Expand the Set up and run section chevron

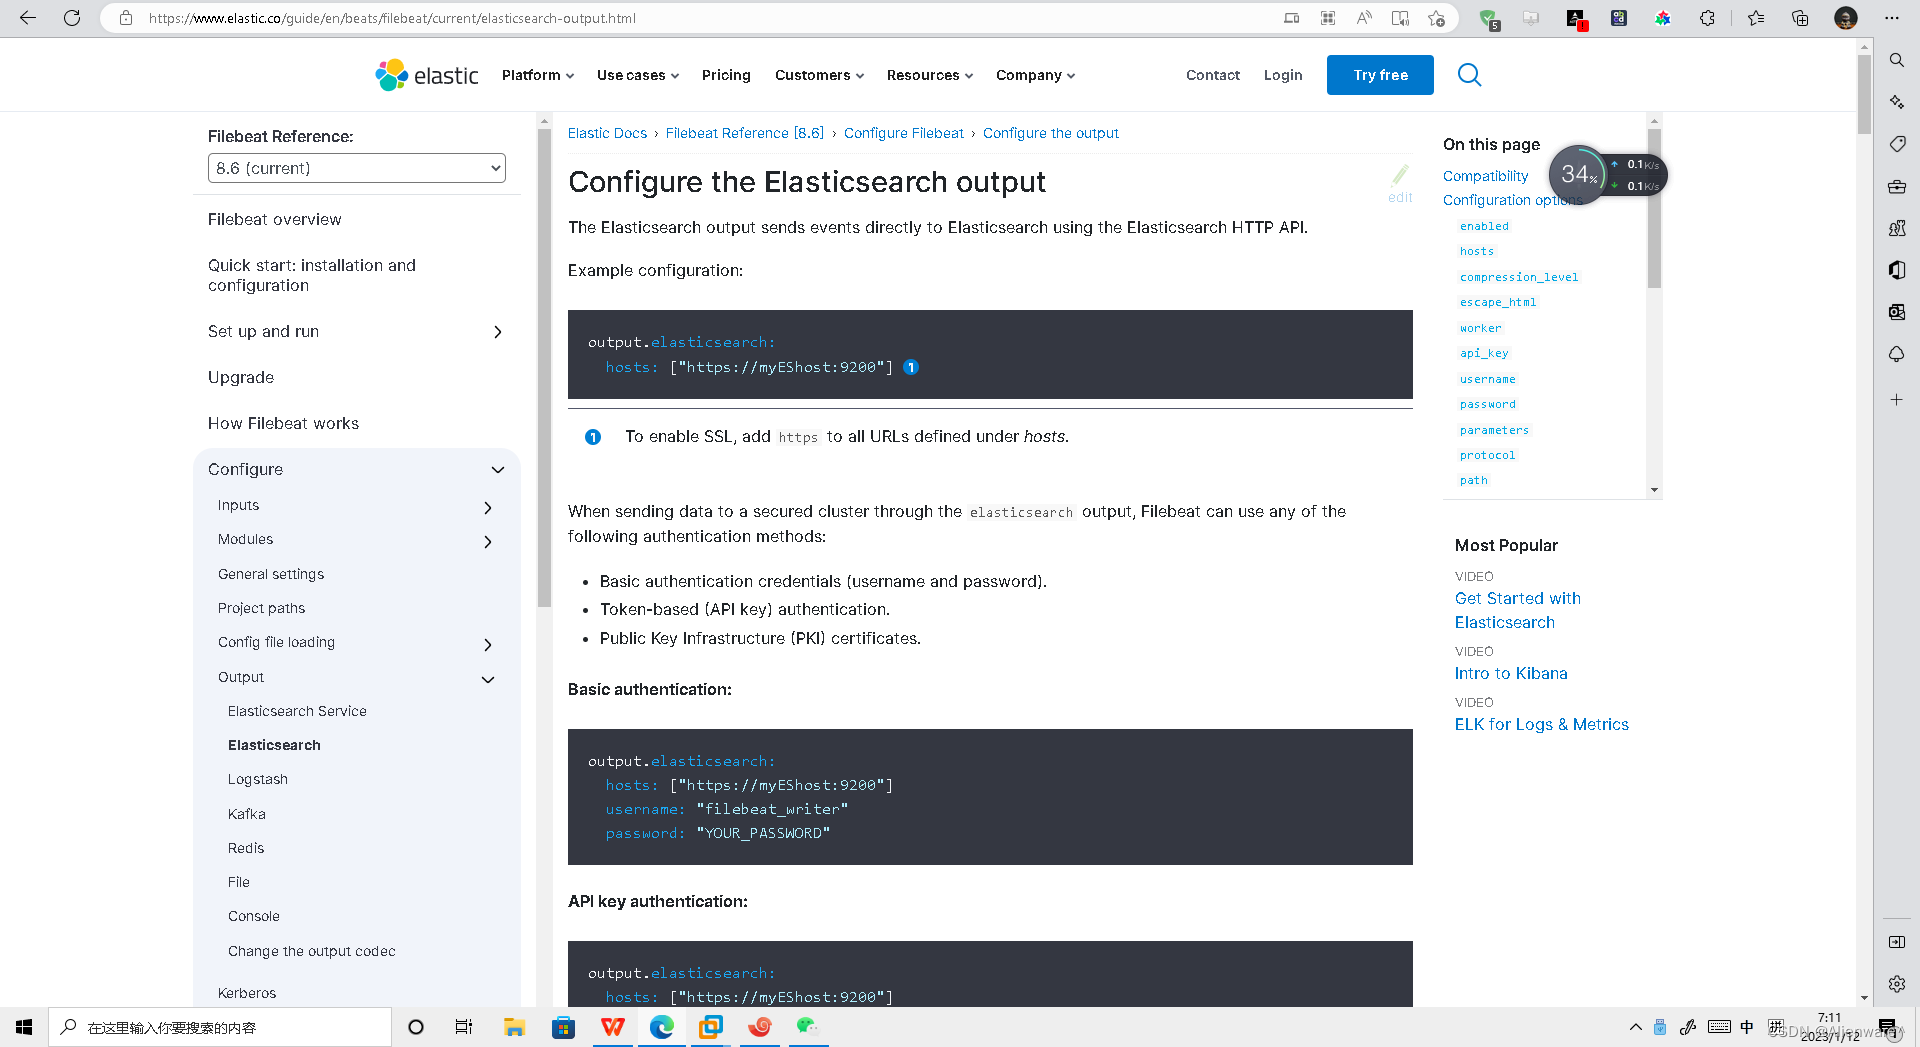498,332
